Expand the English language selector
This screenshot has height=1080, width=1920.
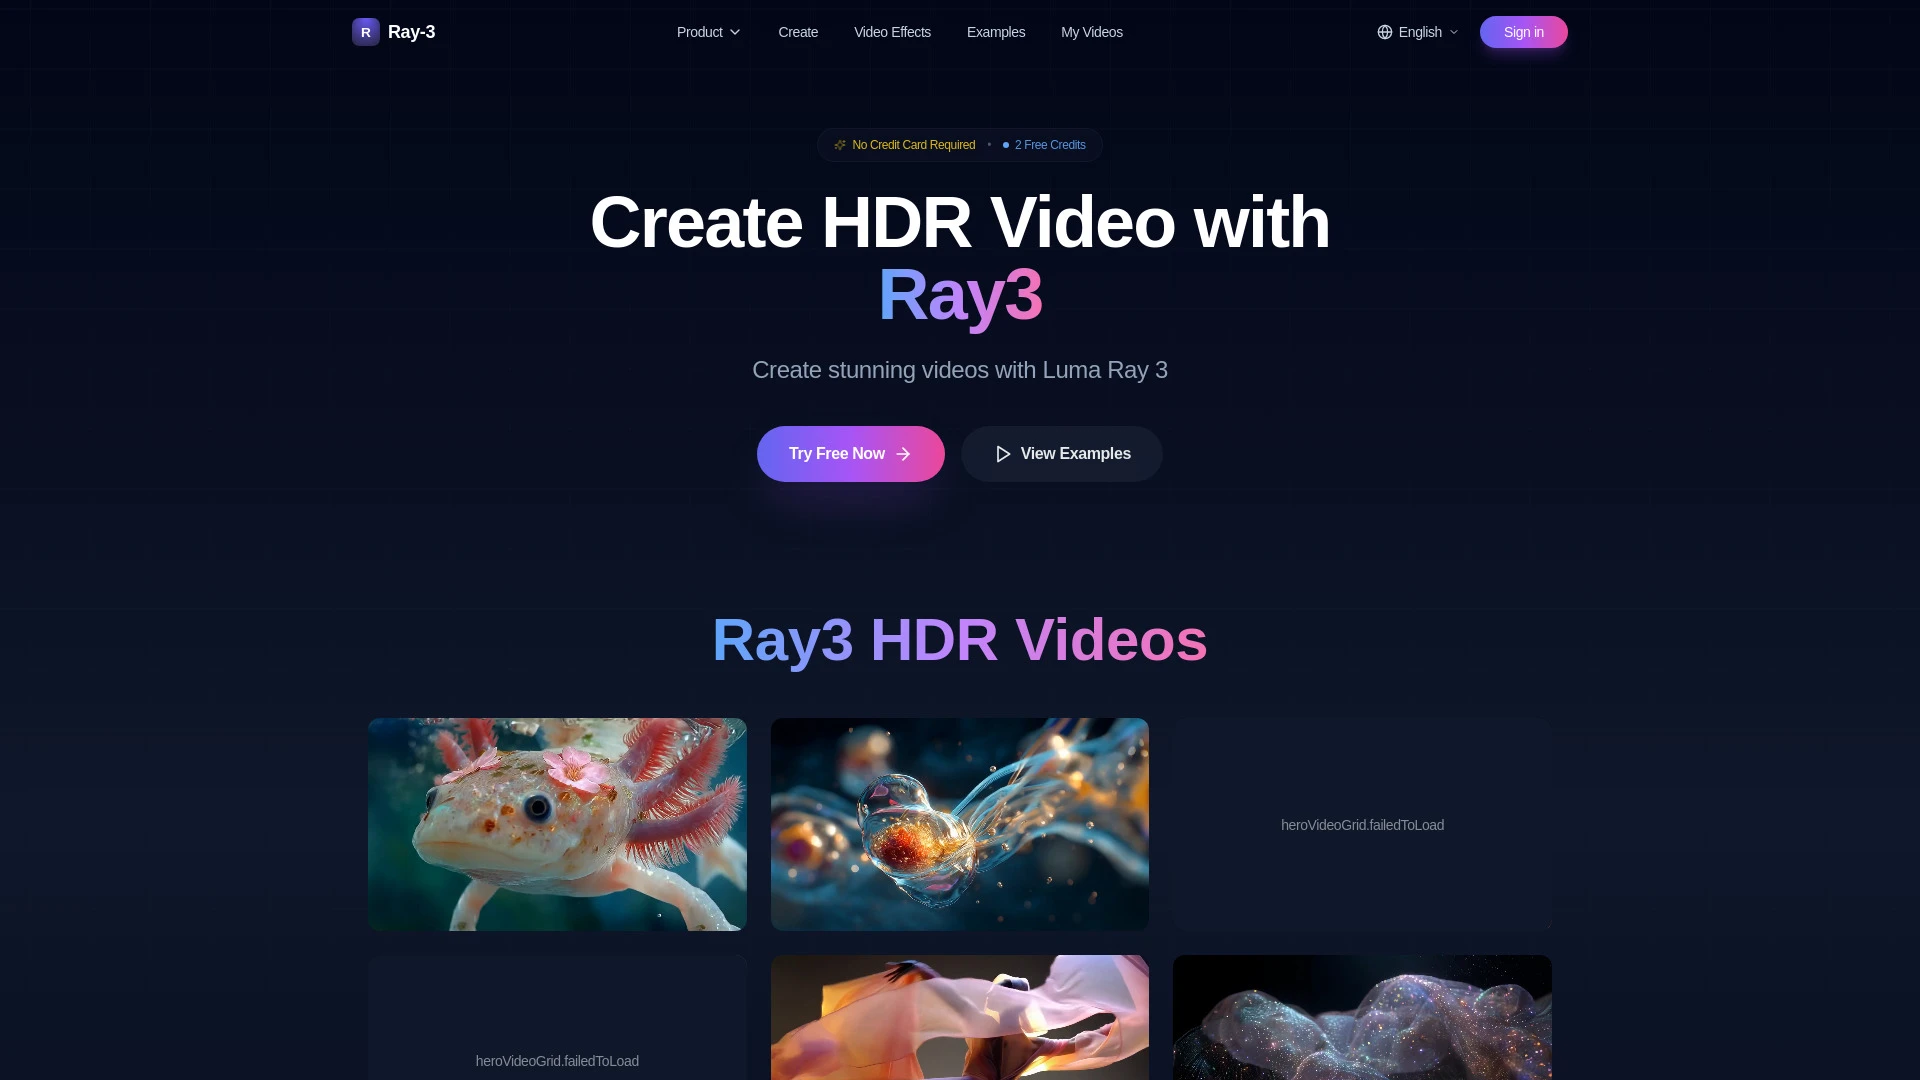click(1418, 32)
